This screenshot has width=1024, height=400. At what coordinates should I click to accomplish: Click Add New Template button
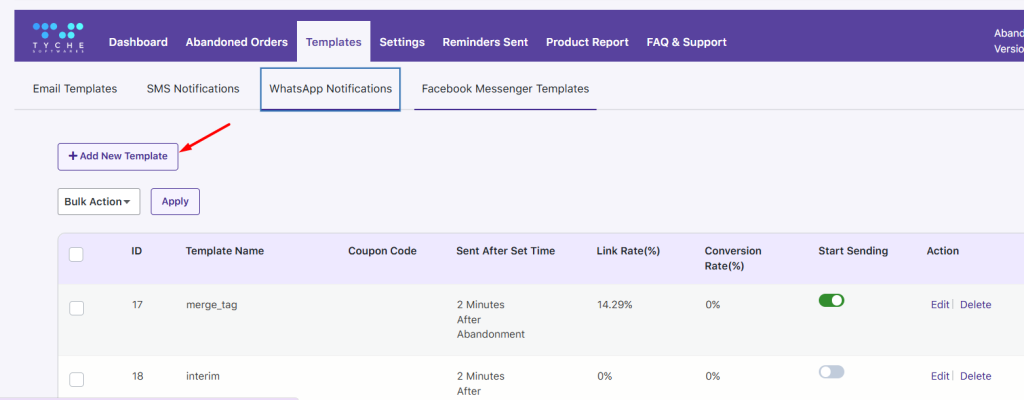(x=118, y=156)
